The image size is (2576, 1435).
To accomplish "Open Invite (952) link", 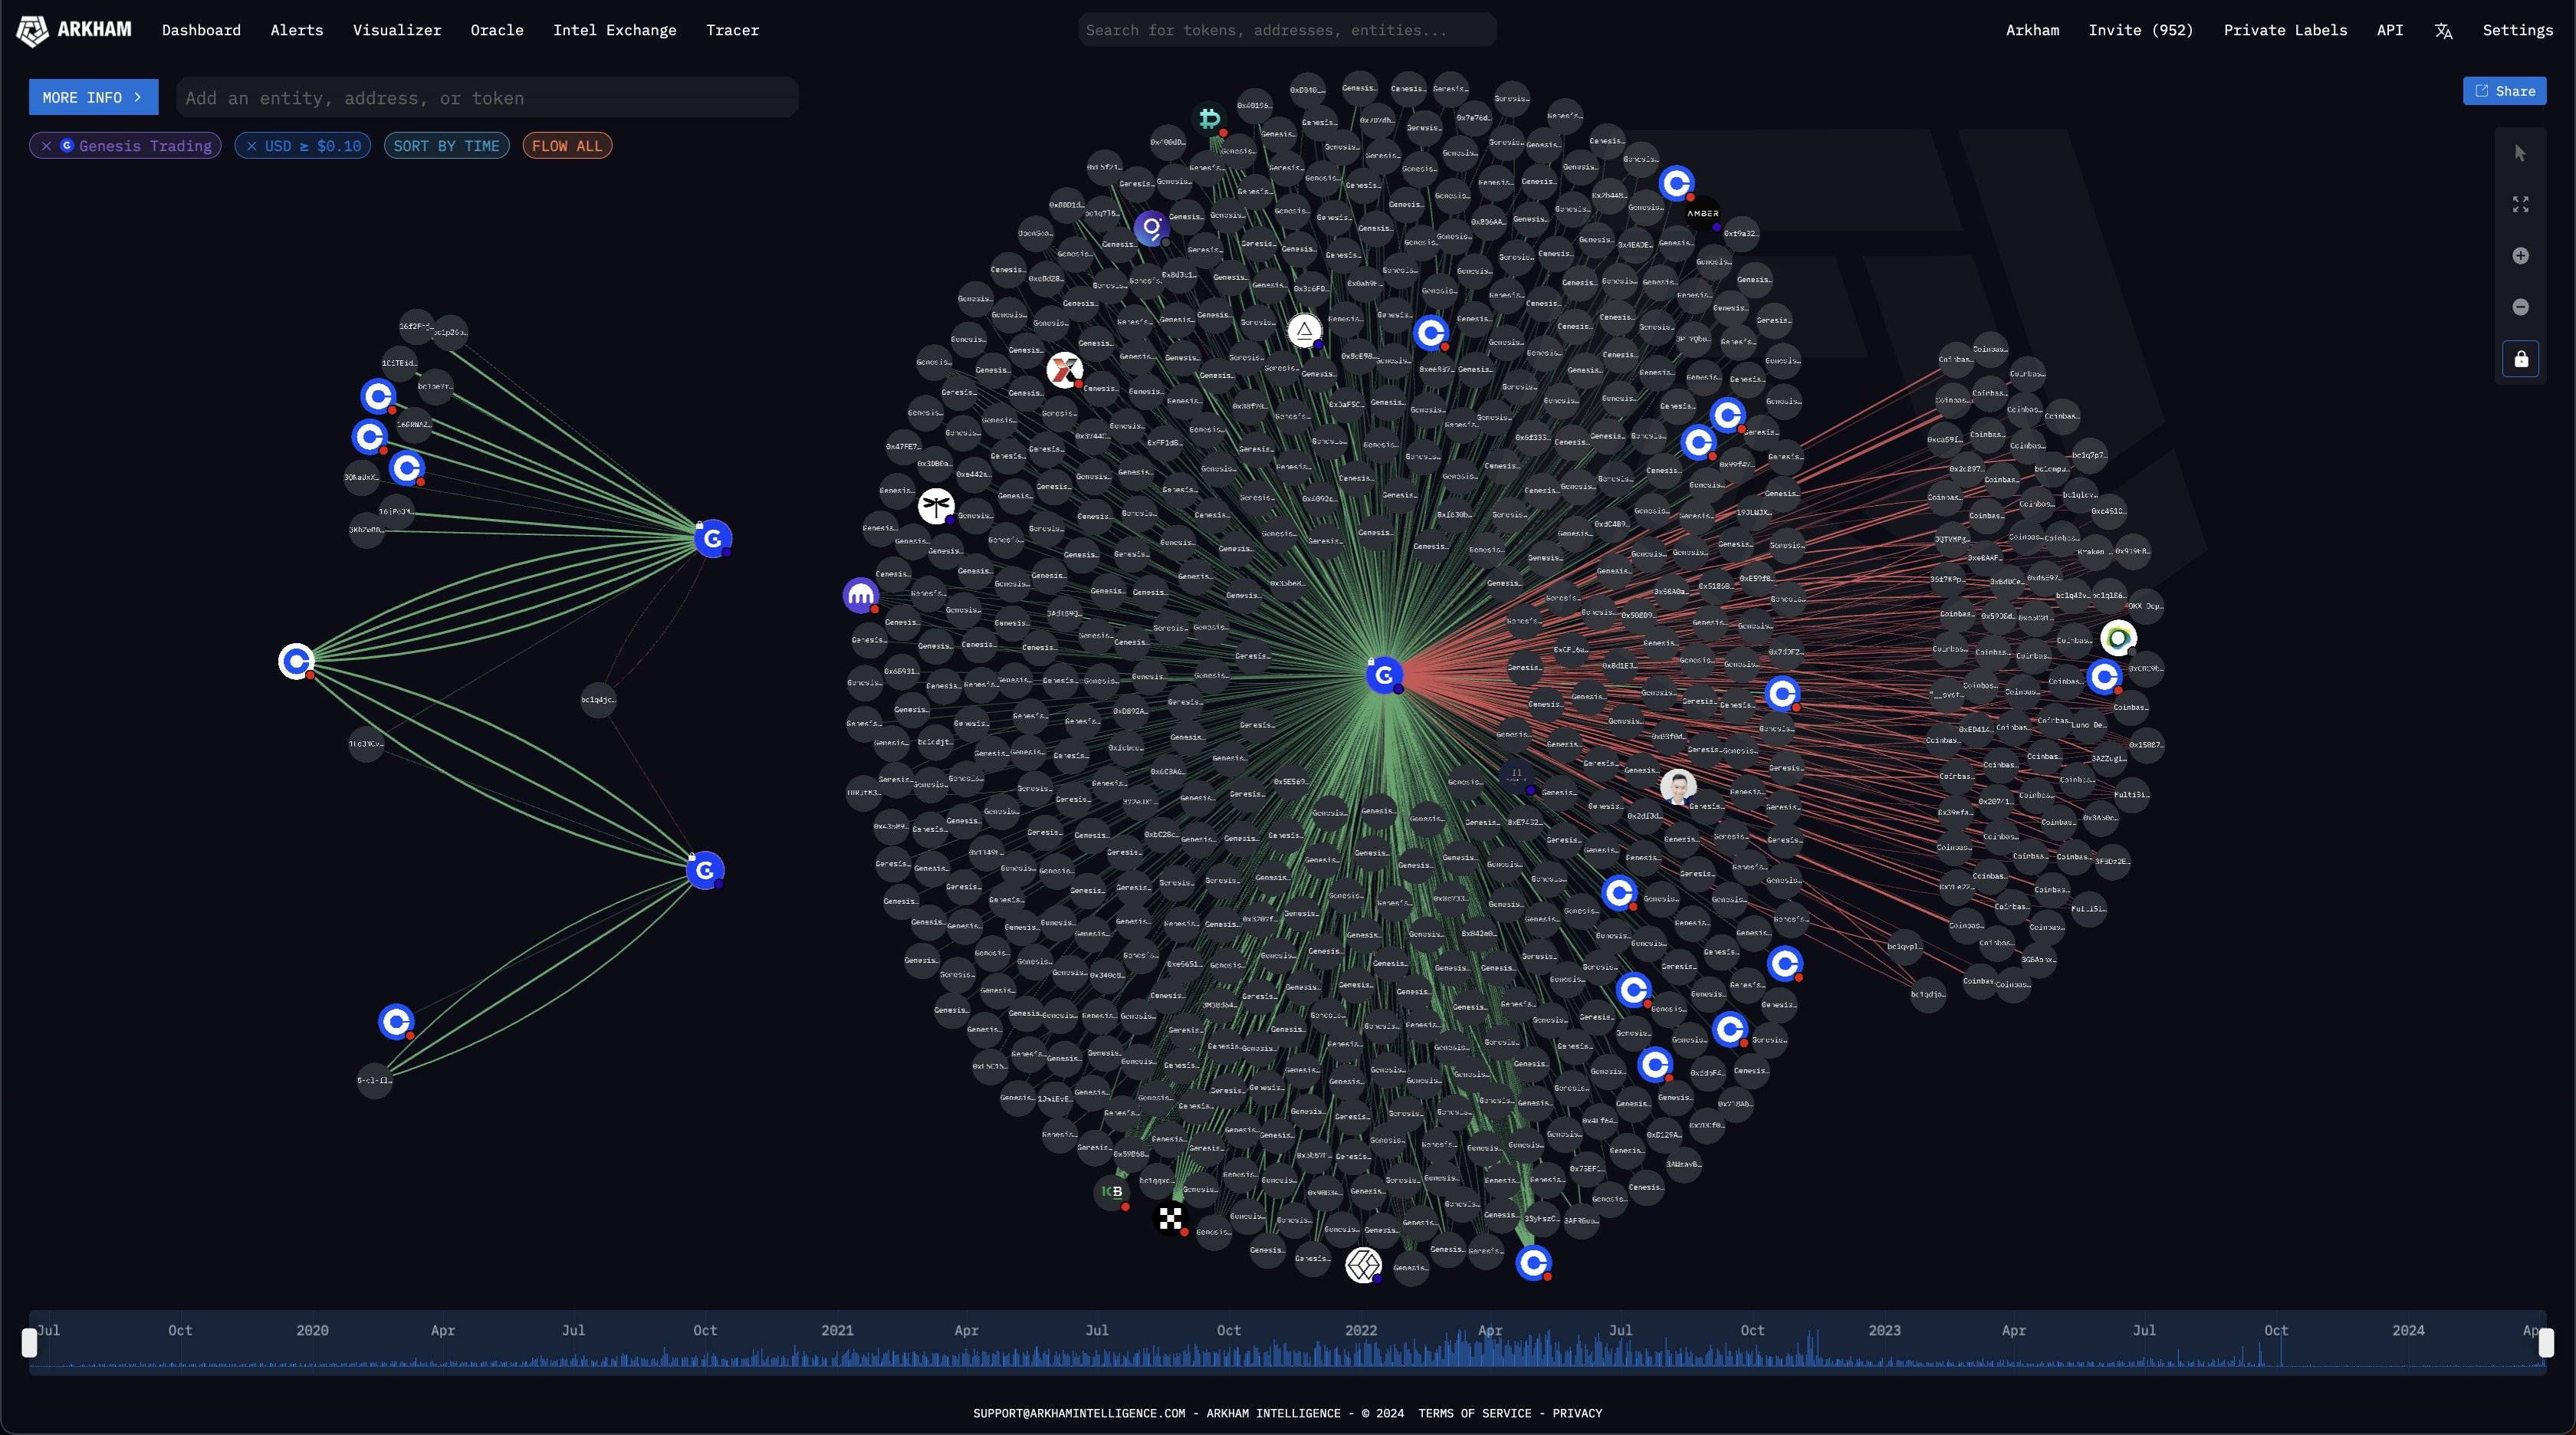I will 2141,30.
